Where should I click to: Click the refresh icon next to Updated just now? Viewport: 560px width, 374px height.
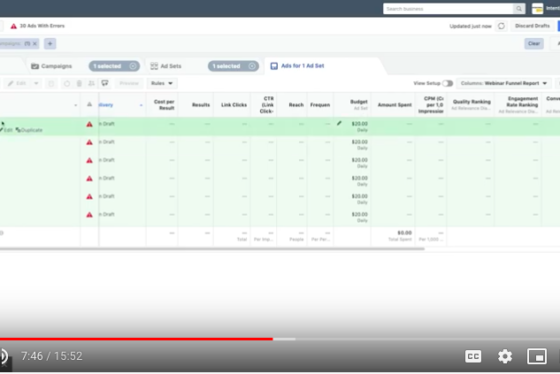(x=501, y=26)
